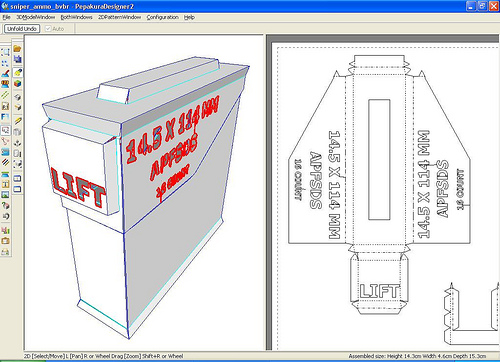Click the undo curved arrow icon
The image size is (500, 362).
5,217
